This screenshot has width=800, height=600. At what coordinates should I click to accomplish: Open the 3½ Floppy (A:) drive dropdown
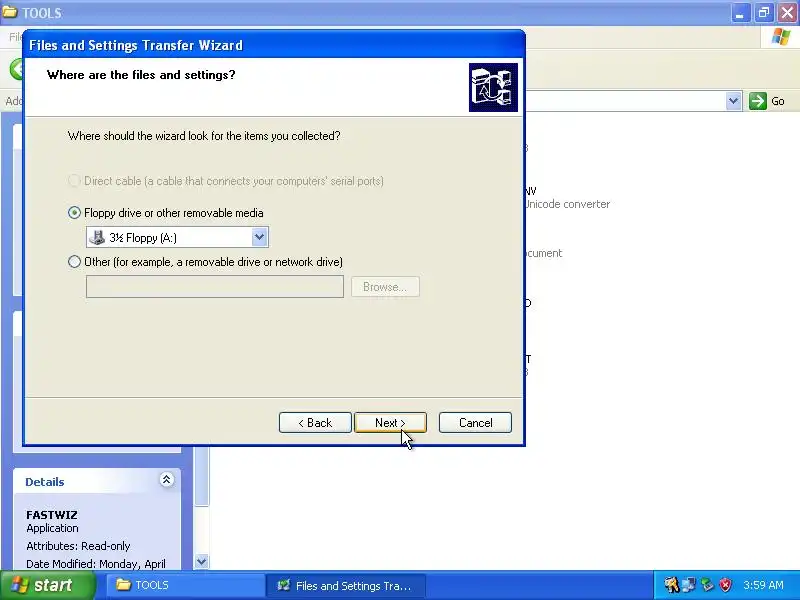259,237
